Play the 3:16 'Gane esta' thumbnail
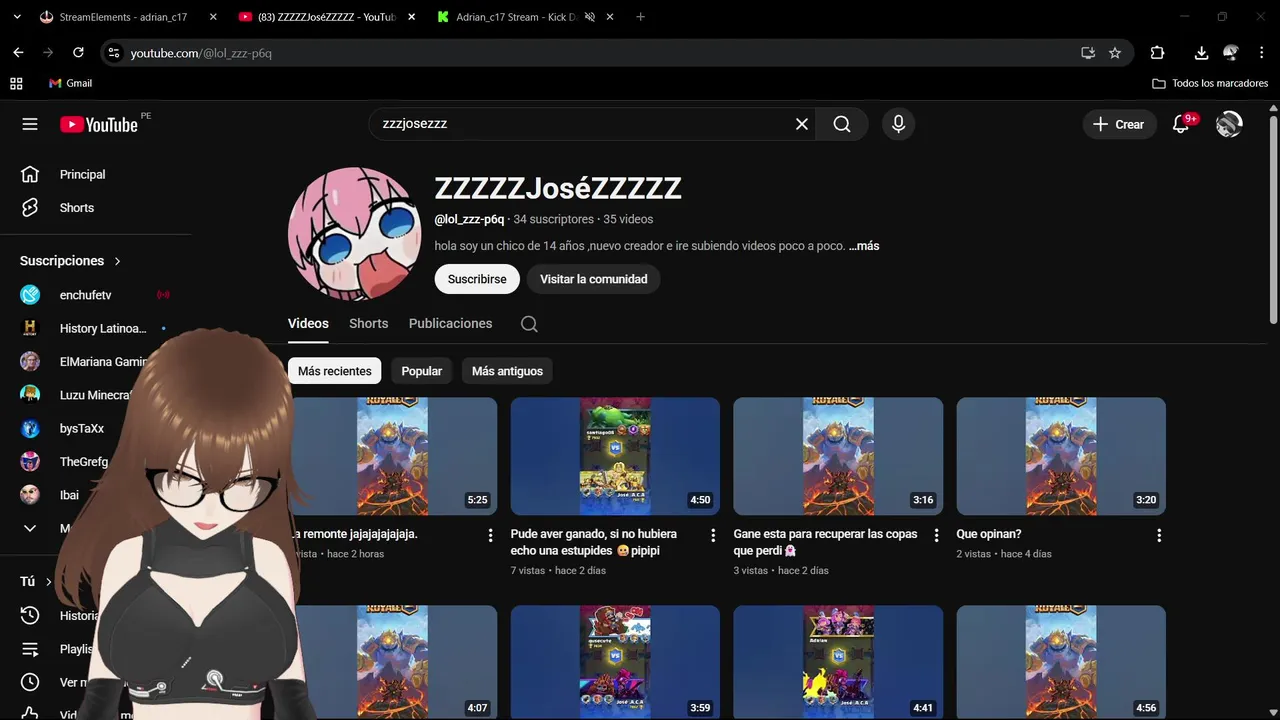The height and width of the screenshot is (720, 1280). pyautogui.click(x=838, y=456)
